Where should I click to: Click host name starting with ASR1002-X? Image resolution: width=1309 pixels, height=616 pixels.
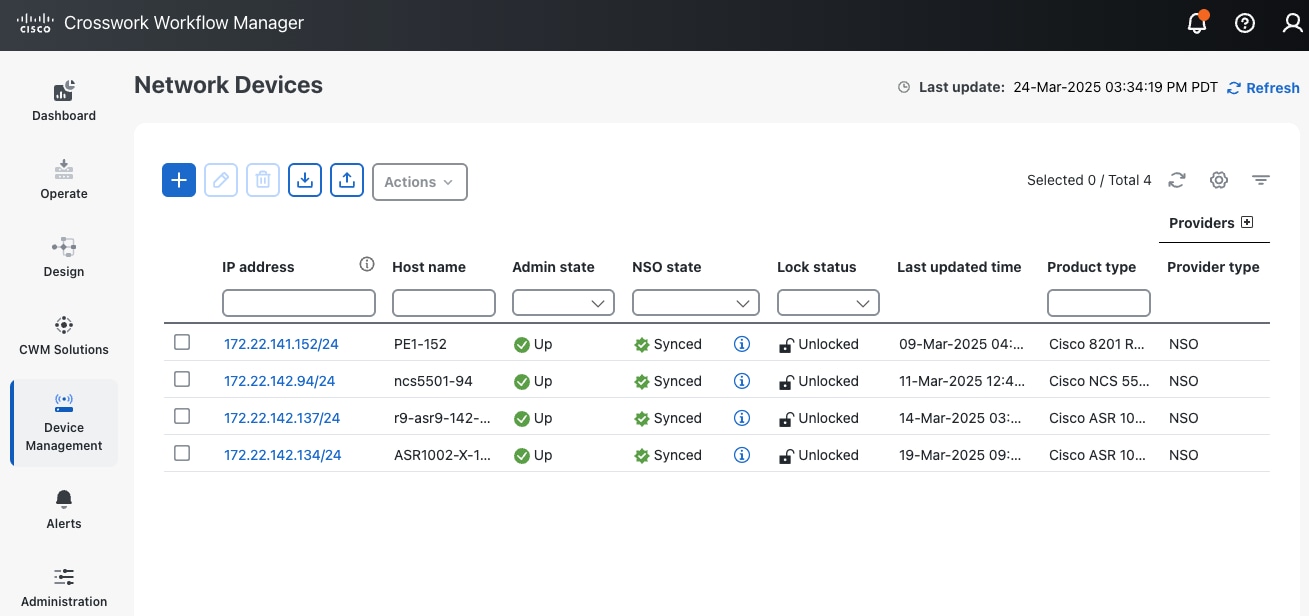click(442, 455)
